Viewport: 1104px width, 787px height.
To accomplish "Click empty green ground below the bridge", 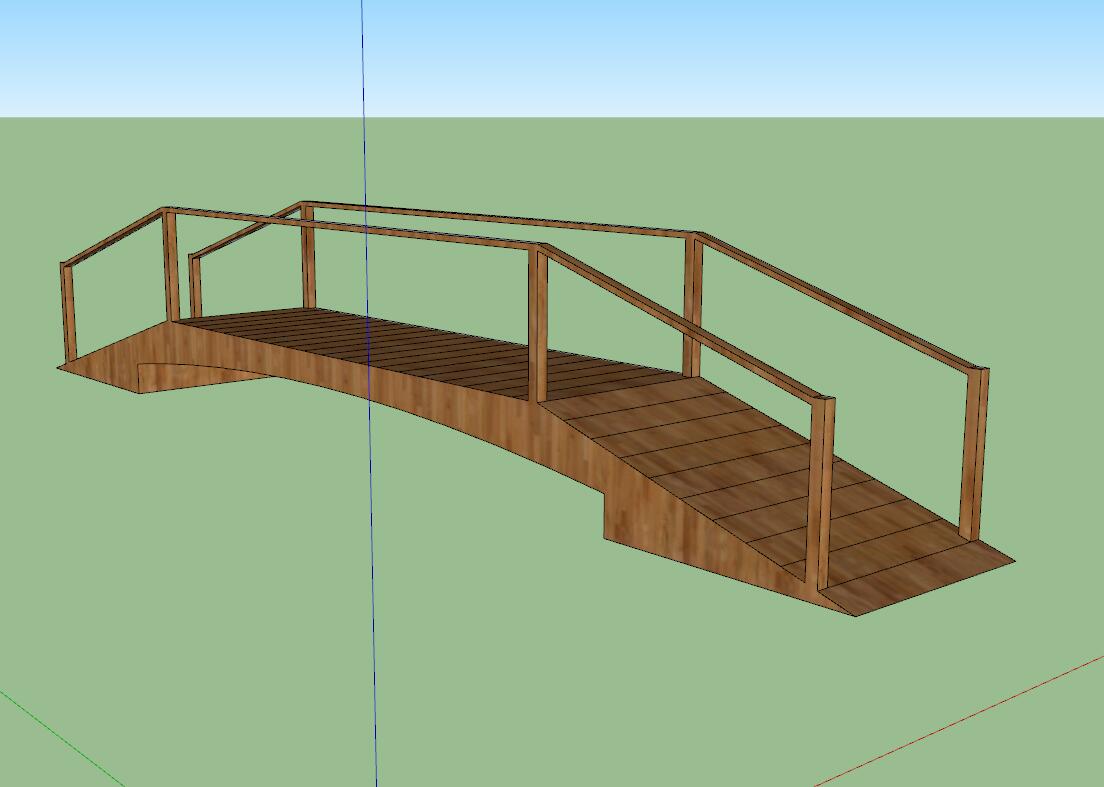I will point(400,600).
